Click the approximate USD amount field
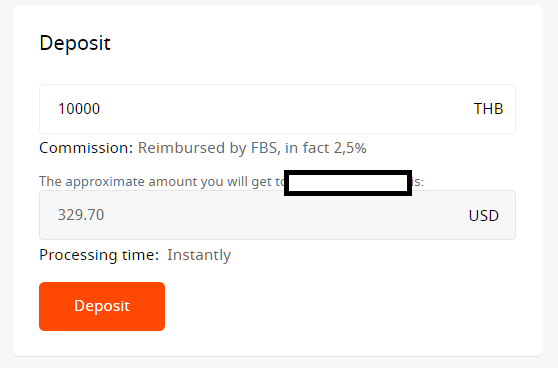The width and height of the screenshot is (558, 368). point(277,215)
